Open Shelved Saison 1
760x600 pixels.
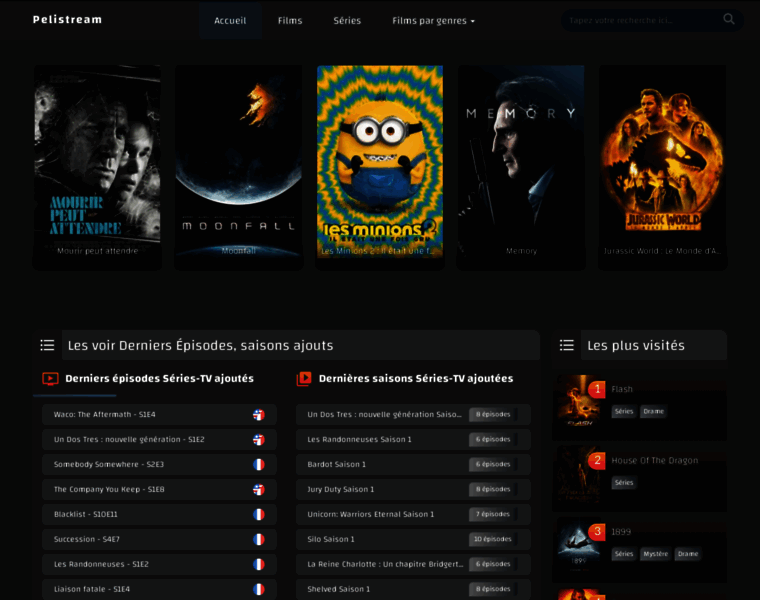pos(413,589)
